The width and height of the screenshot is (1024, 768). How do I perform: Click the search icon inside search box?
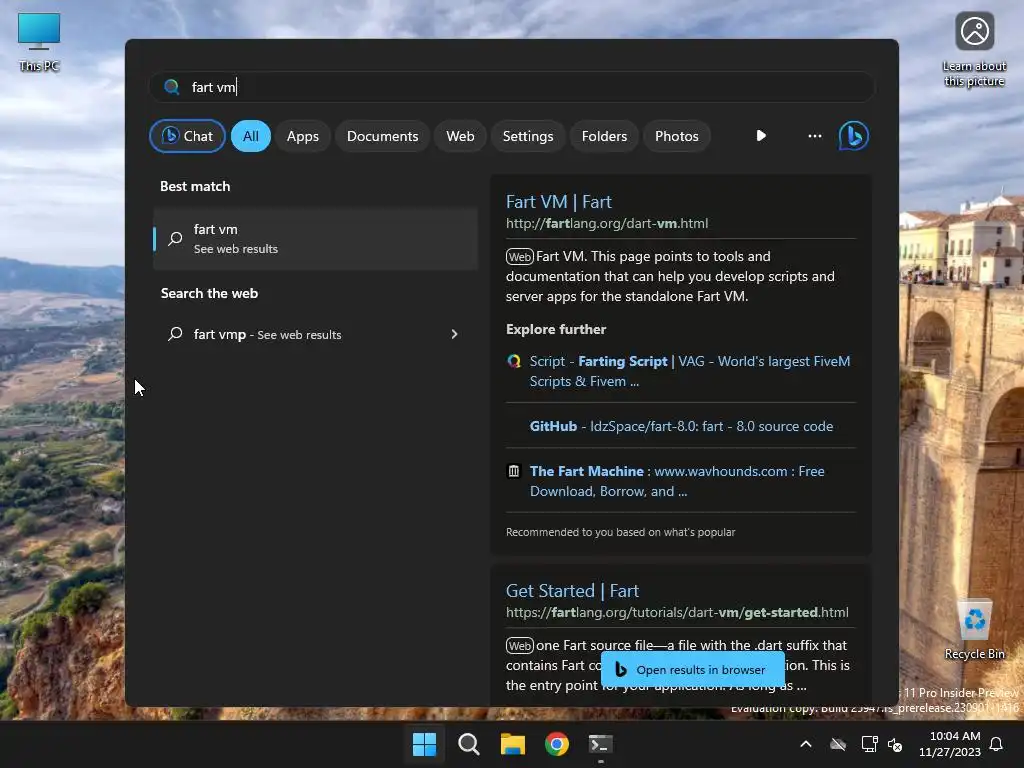[172, 87]
